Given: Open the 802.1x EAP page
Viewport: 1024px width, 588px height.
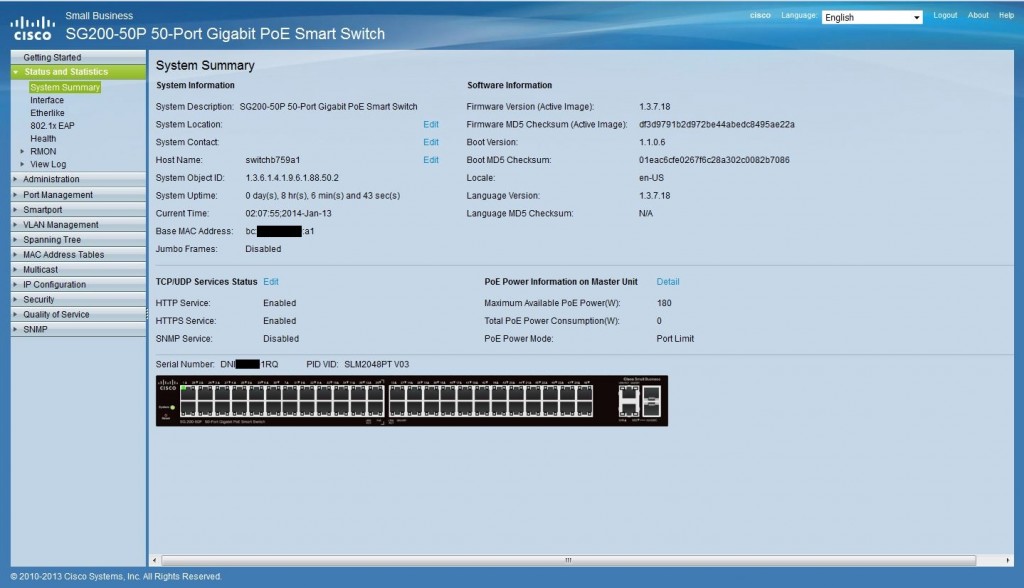Looking at the screenshot, I should [x=52, y=125].
